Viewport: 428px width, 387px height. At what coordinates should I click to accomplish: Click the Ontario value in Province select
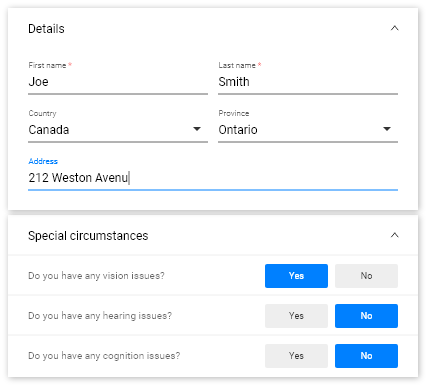tap(238, 130)
